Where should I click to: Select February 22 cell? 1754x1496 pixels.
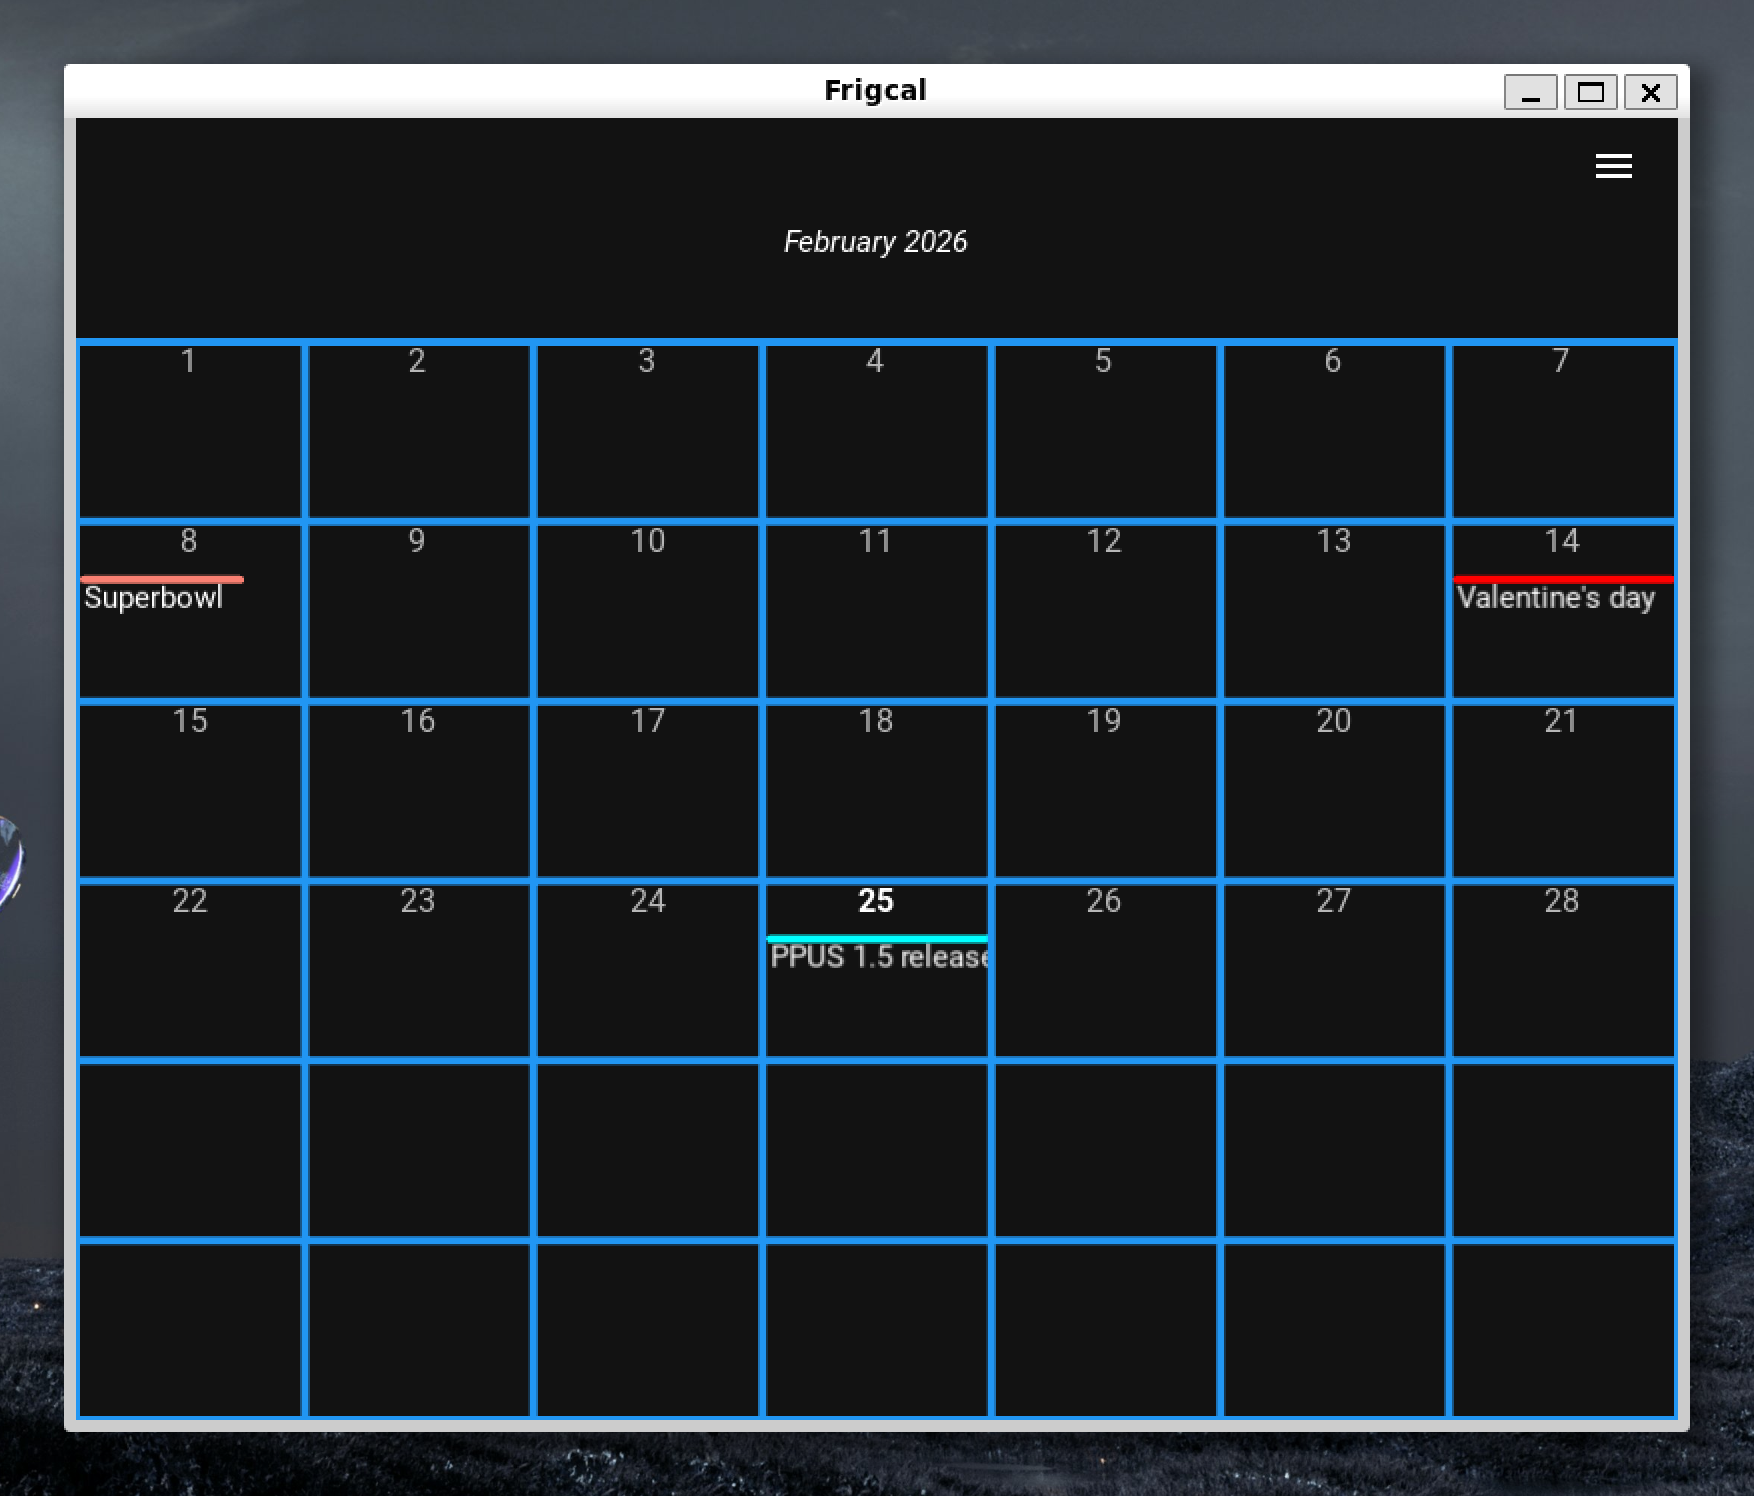point(190,971)
